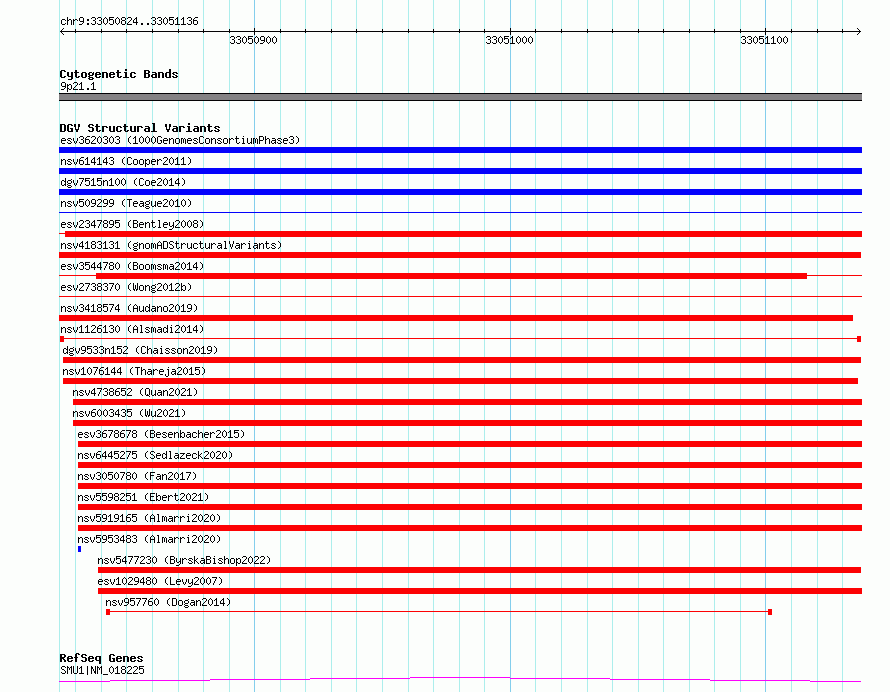Open esv2347895 (Bentley2008) label
Screen dimensions: 890x692
tap(132, 224)
